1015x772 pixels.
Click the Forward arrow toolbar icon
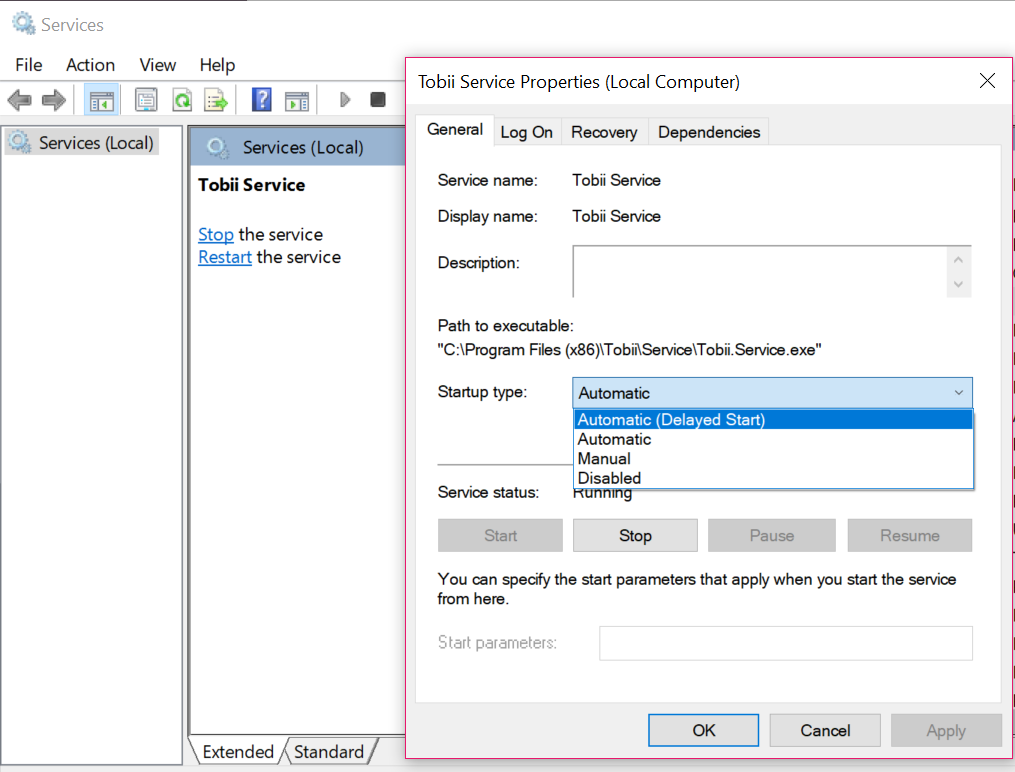[54, 100]
